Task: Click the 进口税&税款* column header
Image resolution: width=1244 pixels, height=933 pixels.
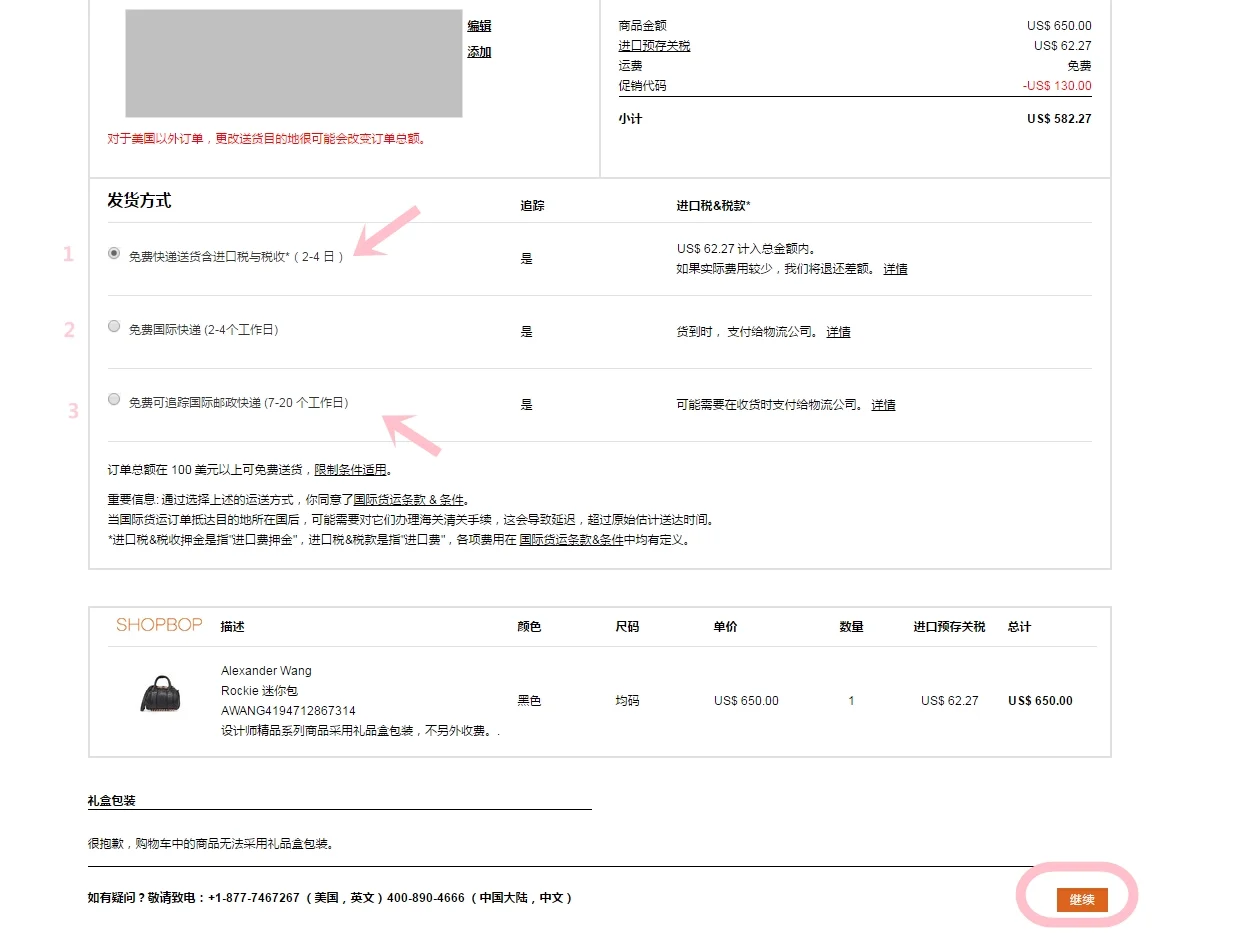Action: click(x=713, y=206)
